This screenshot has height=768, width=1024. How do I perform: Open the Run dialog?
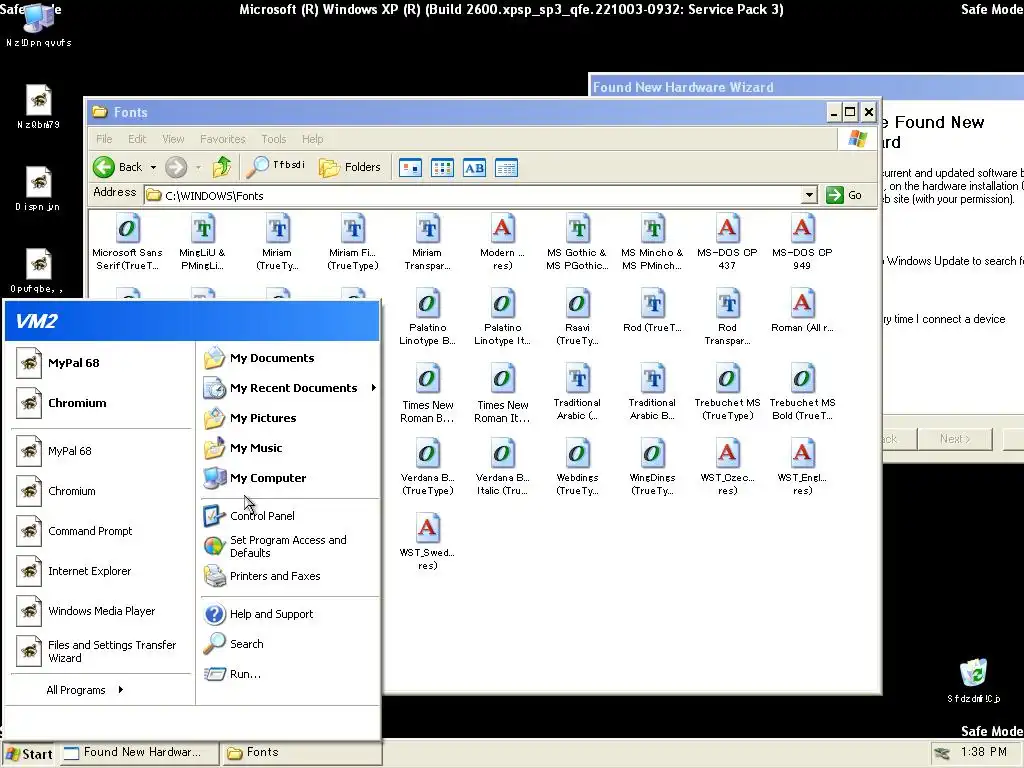pyautogui.click(x=290, y=674)
